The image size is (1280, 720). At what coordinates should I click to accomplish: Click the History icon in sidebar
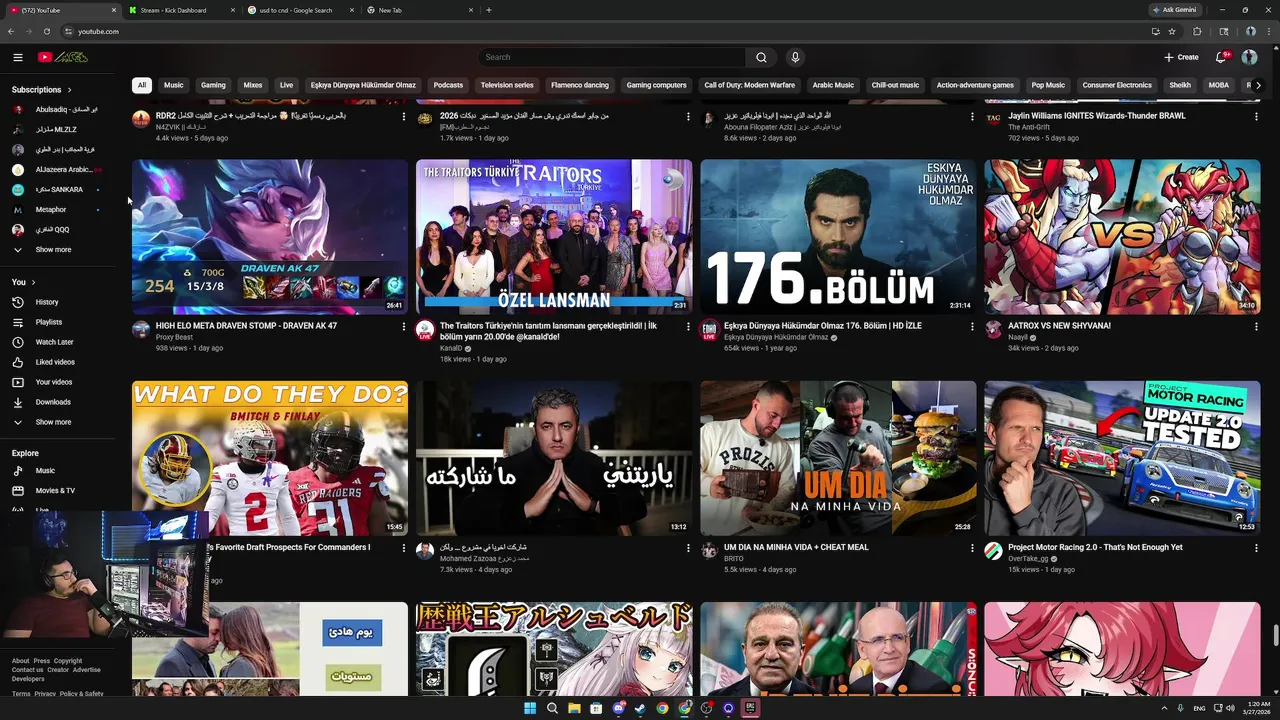pos(17,302)
